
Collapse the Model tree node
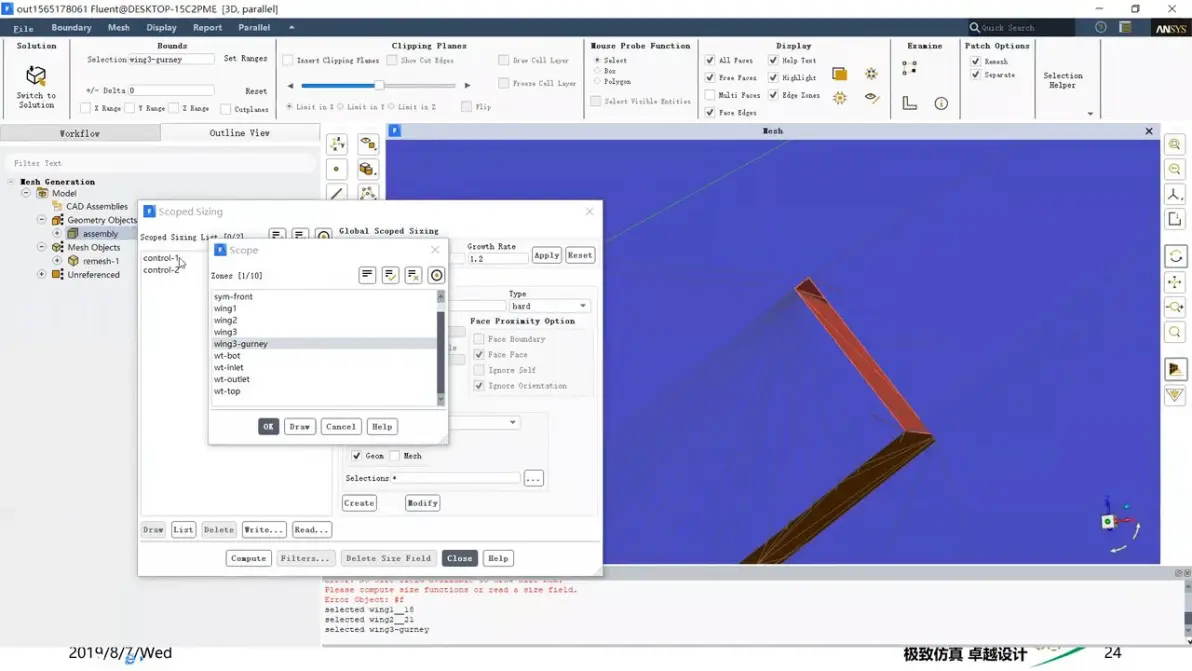pos(26,193)
